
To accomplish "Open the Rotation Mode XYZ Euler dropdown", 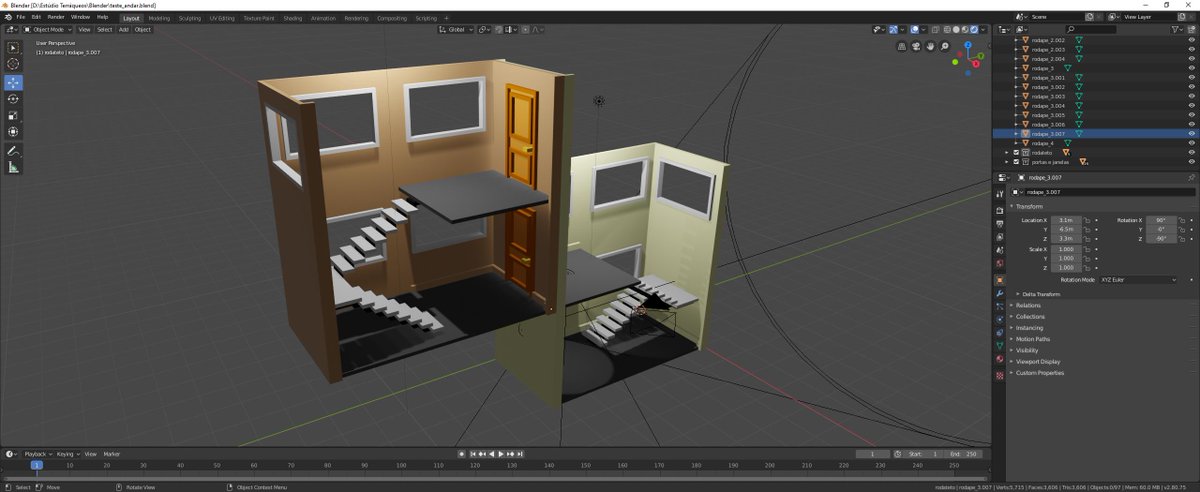I will coord(1137,280).
